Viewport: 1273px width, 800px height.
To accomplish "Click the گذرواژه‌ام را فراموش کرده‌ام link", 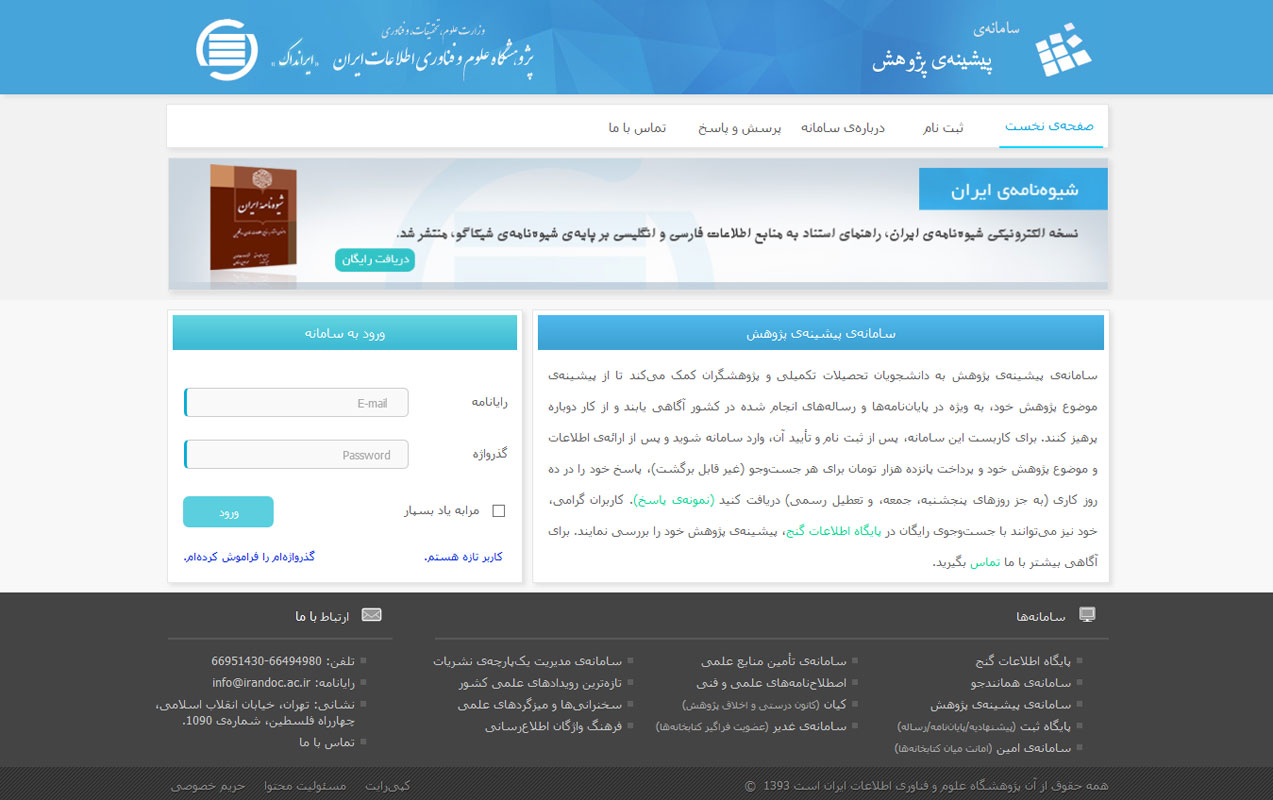I will coord(249,556).
